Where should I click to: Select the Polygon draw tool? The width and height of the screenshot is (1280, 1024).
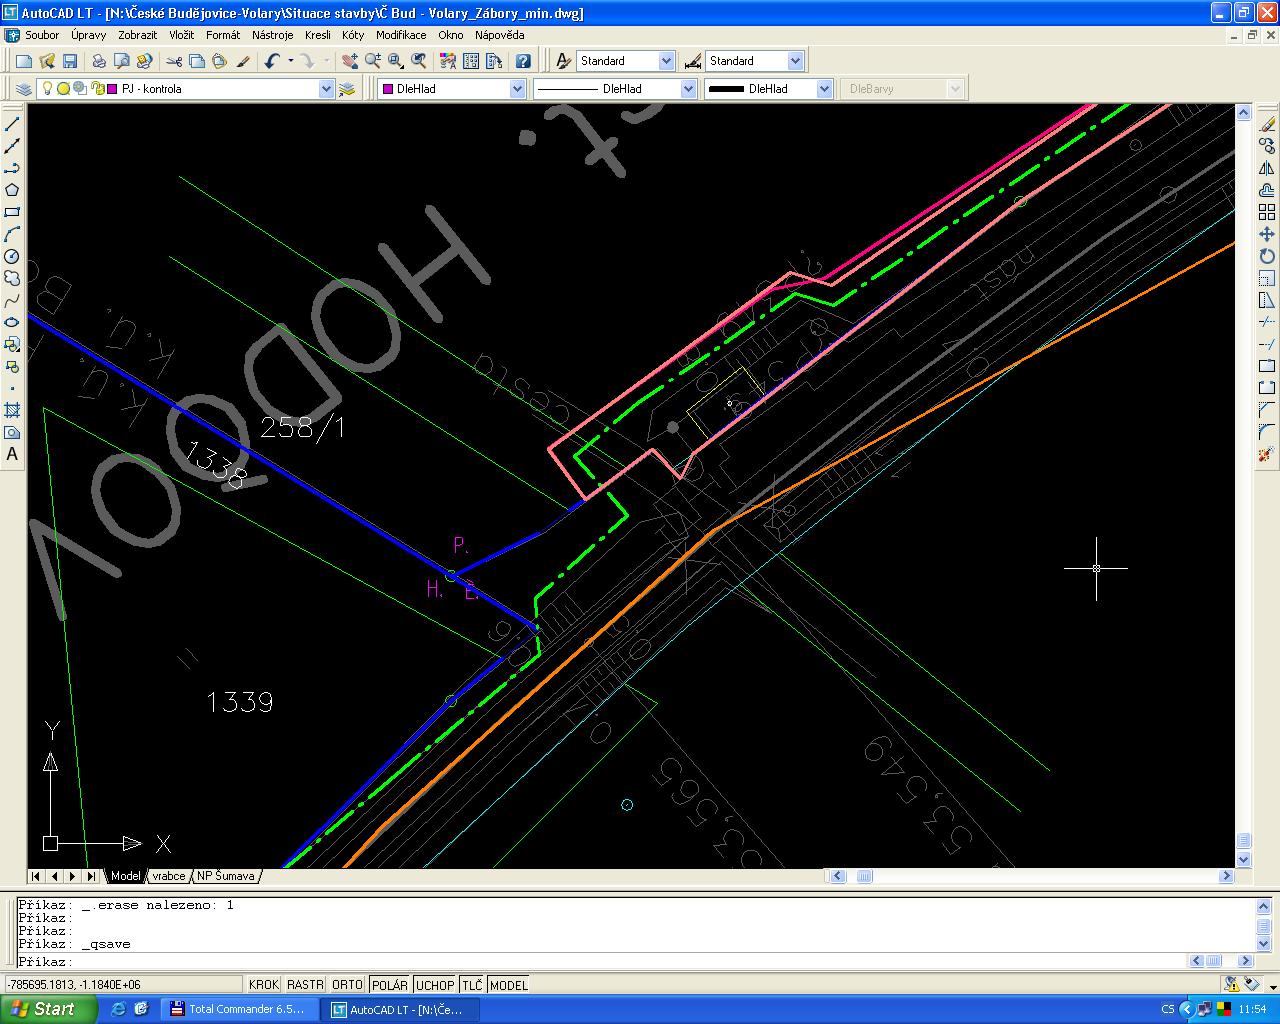point(12,190)
